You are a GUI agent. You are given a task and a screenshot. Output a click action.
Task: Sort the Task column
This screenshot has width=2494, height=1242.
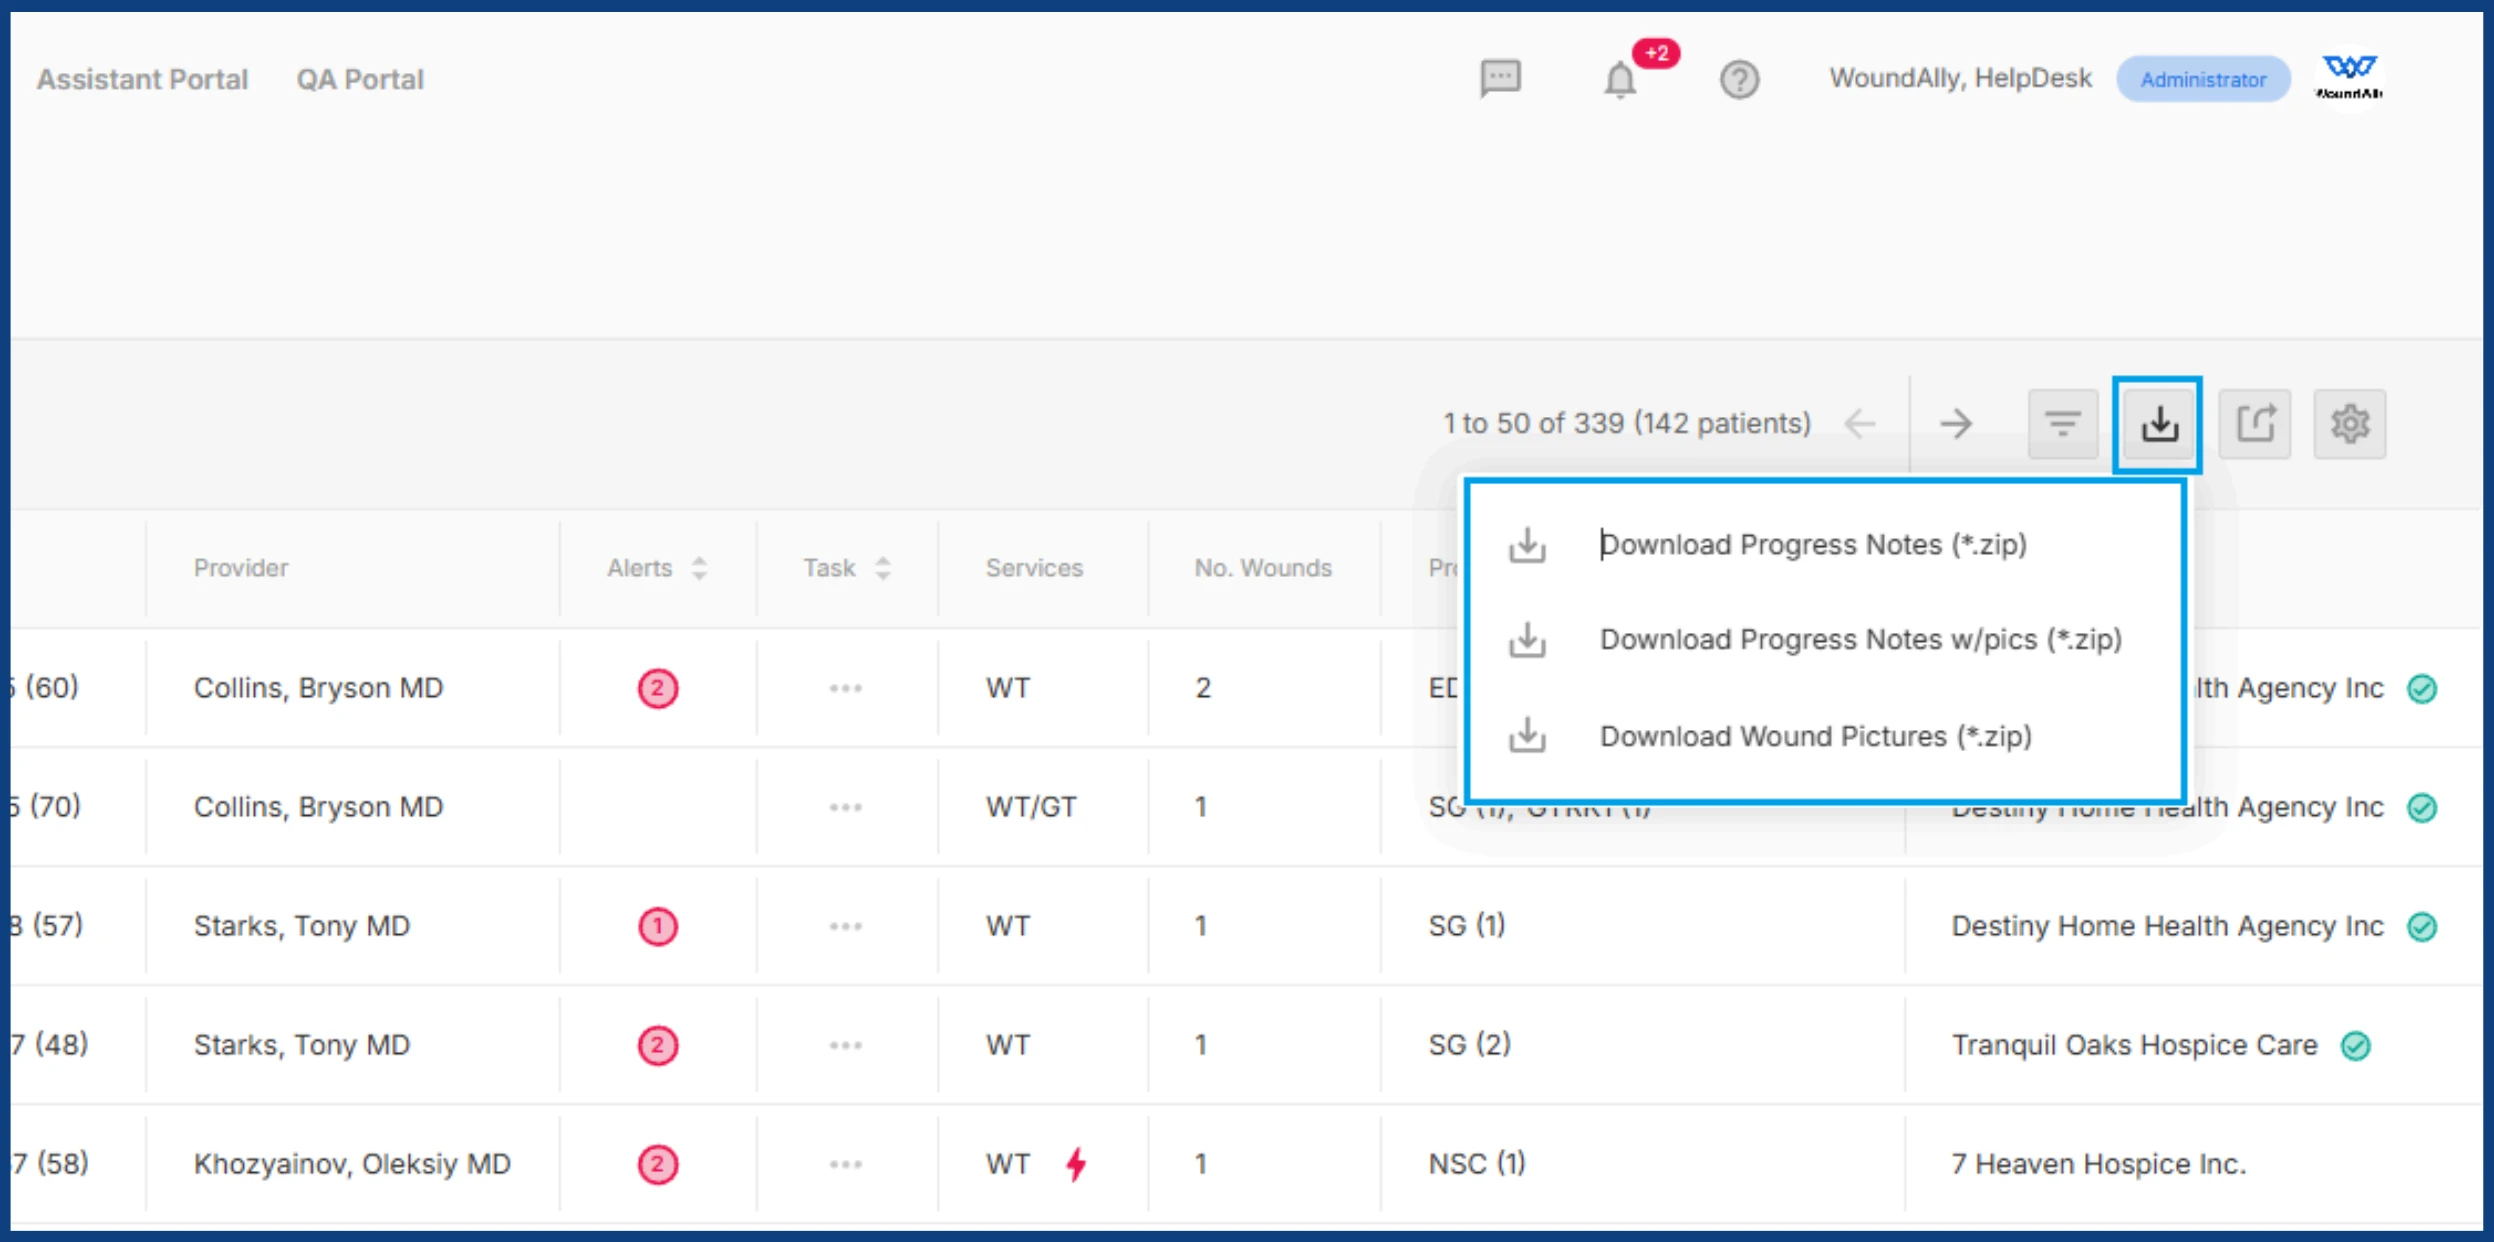coord(882,568)
